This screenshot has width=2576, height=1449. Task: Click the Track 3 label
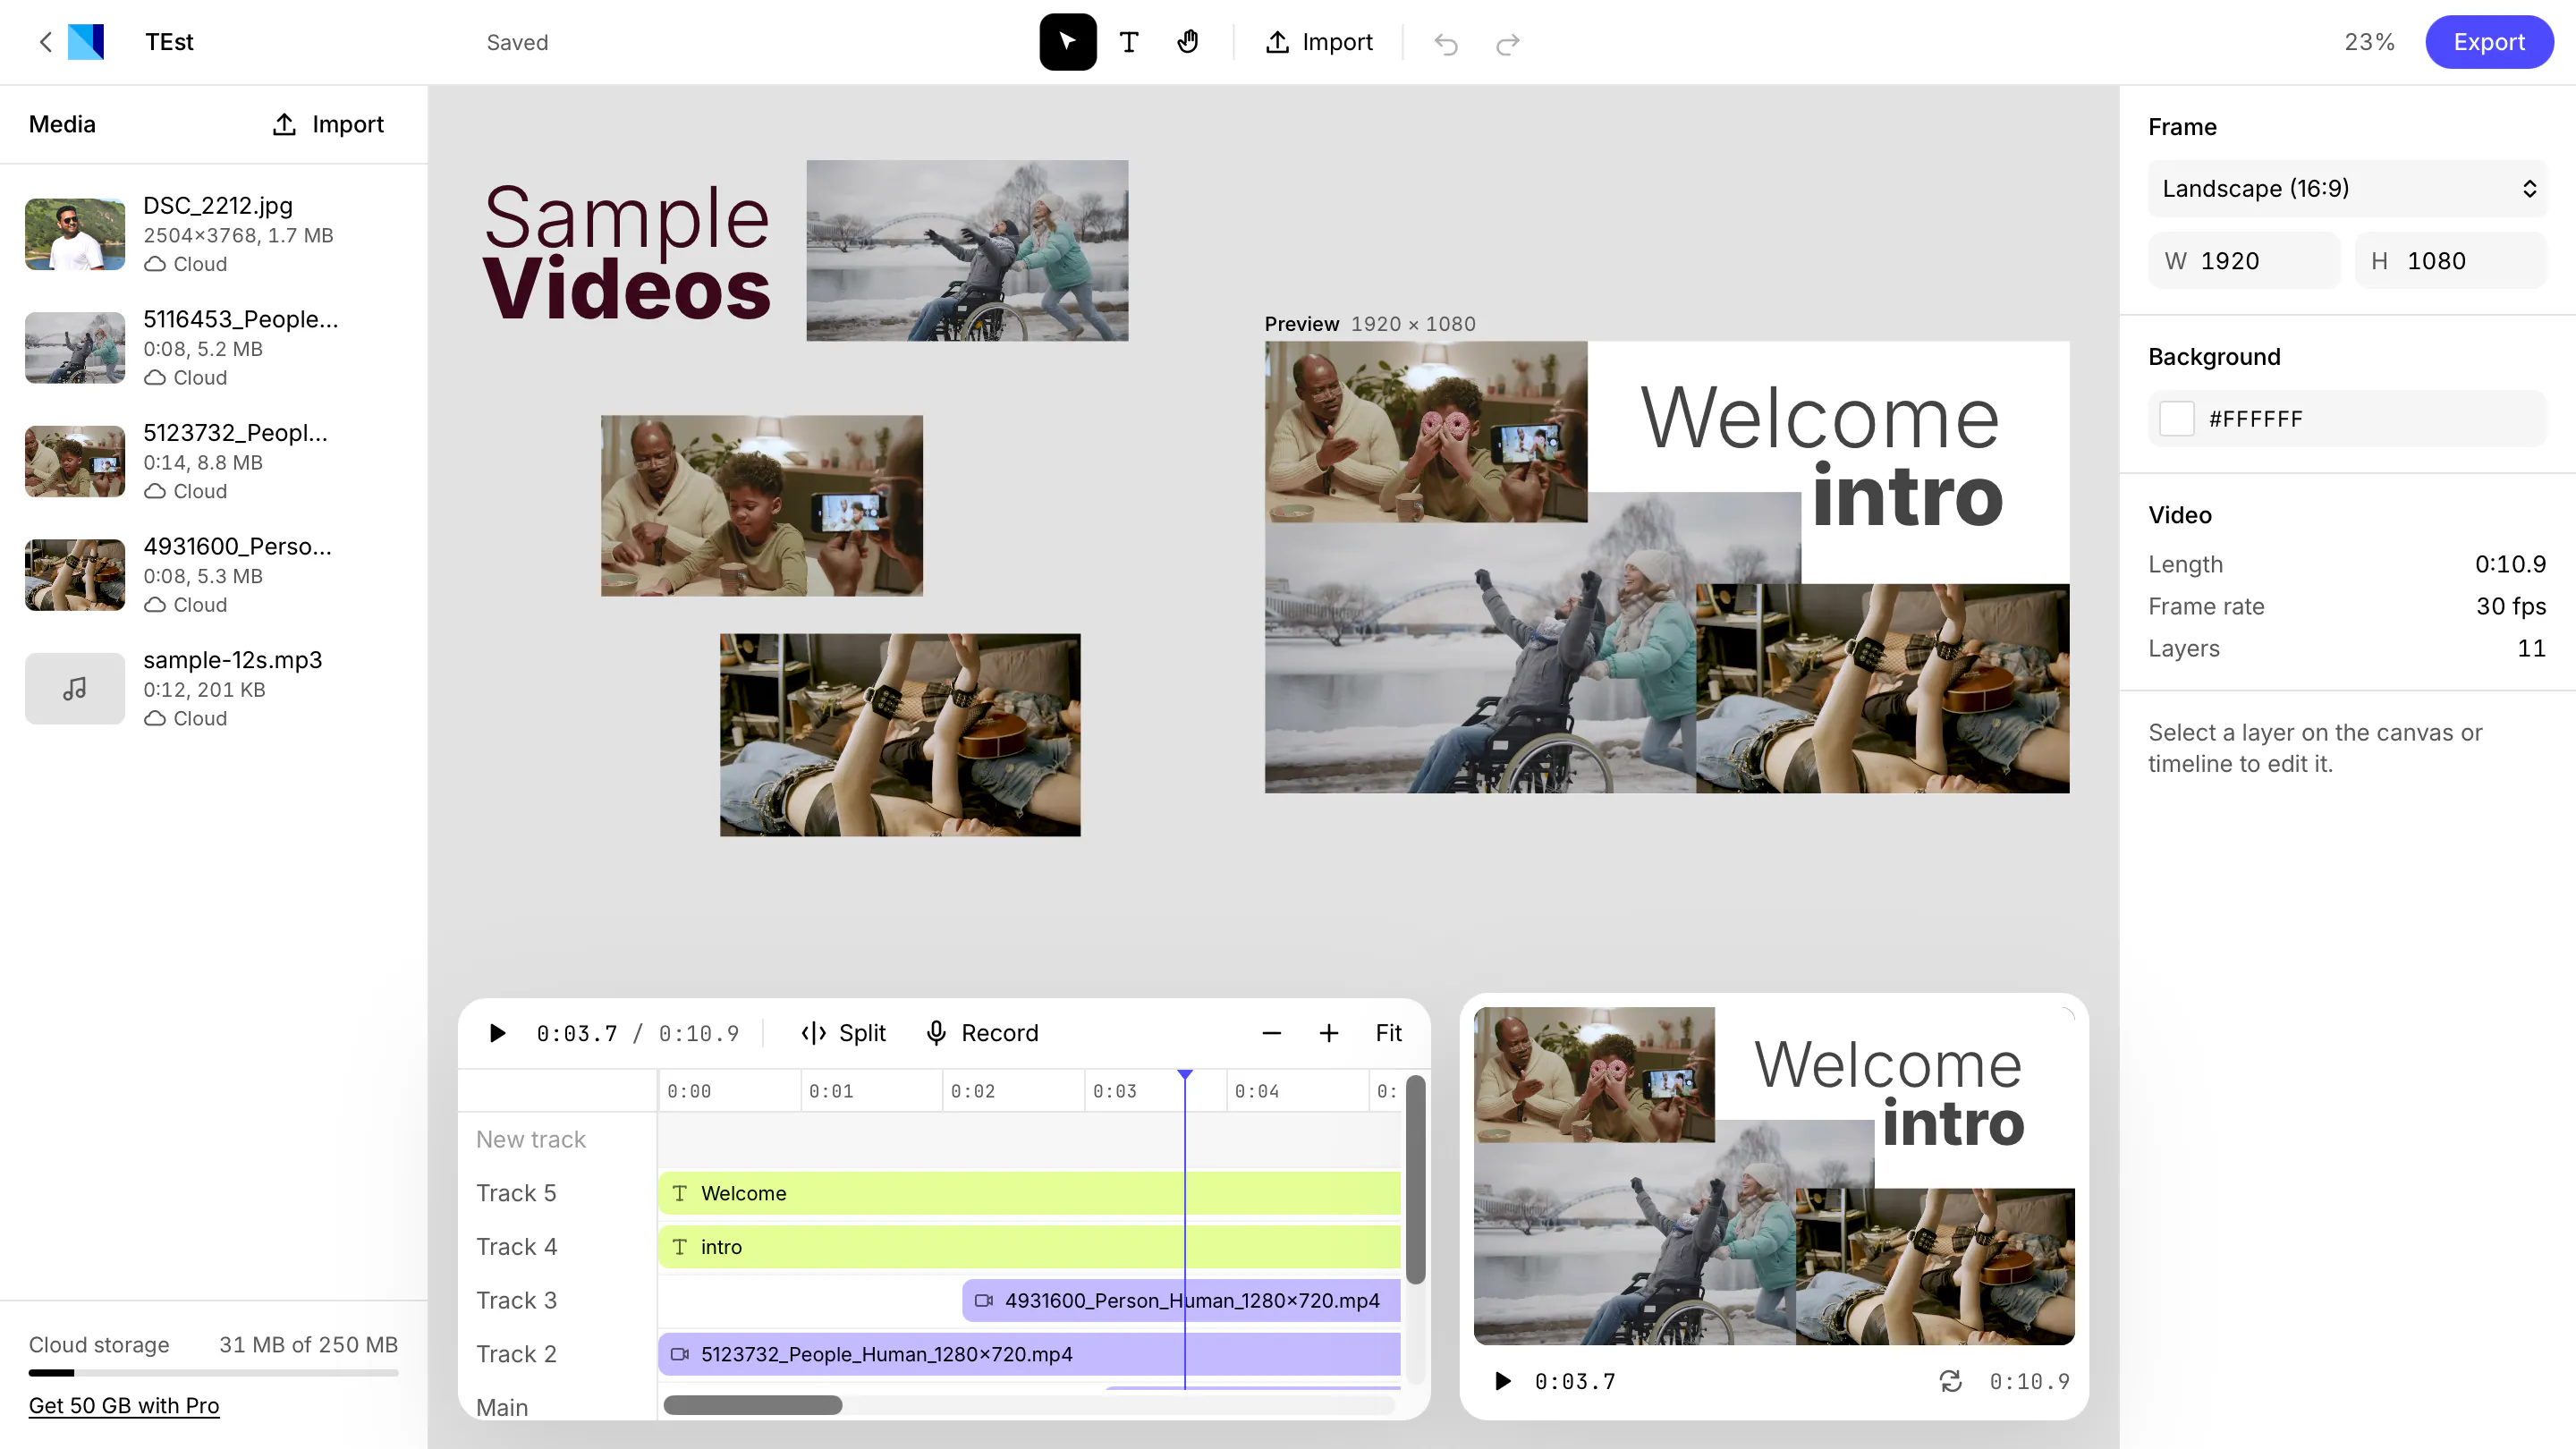click(516, 1300)
